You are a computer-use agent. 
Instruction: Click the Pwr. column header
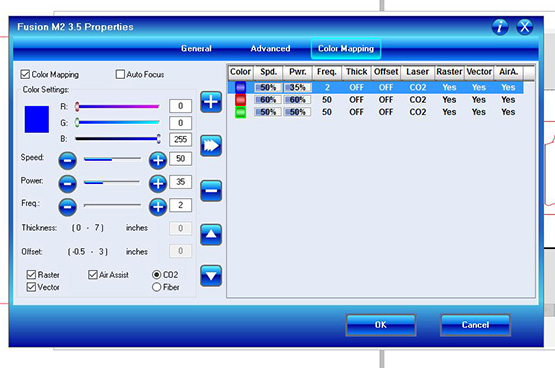click(298, 72)
